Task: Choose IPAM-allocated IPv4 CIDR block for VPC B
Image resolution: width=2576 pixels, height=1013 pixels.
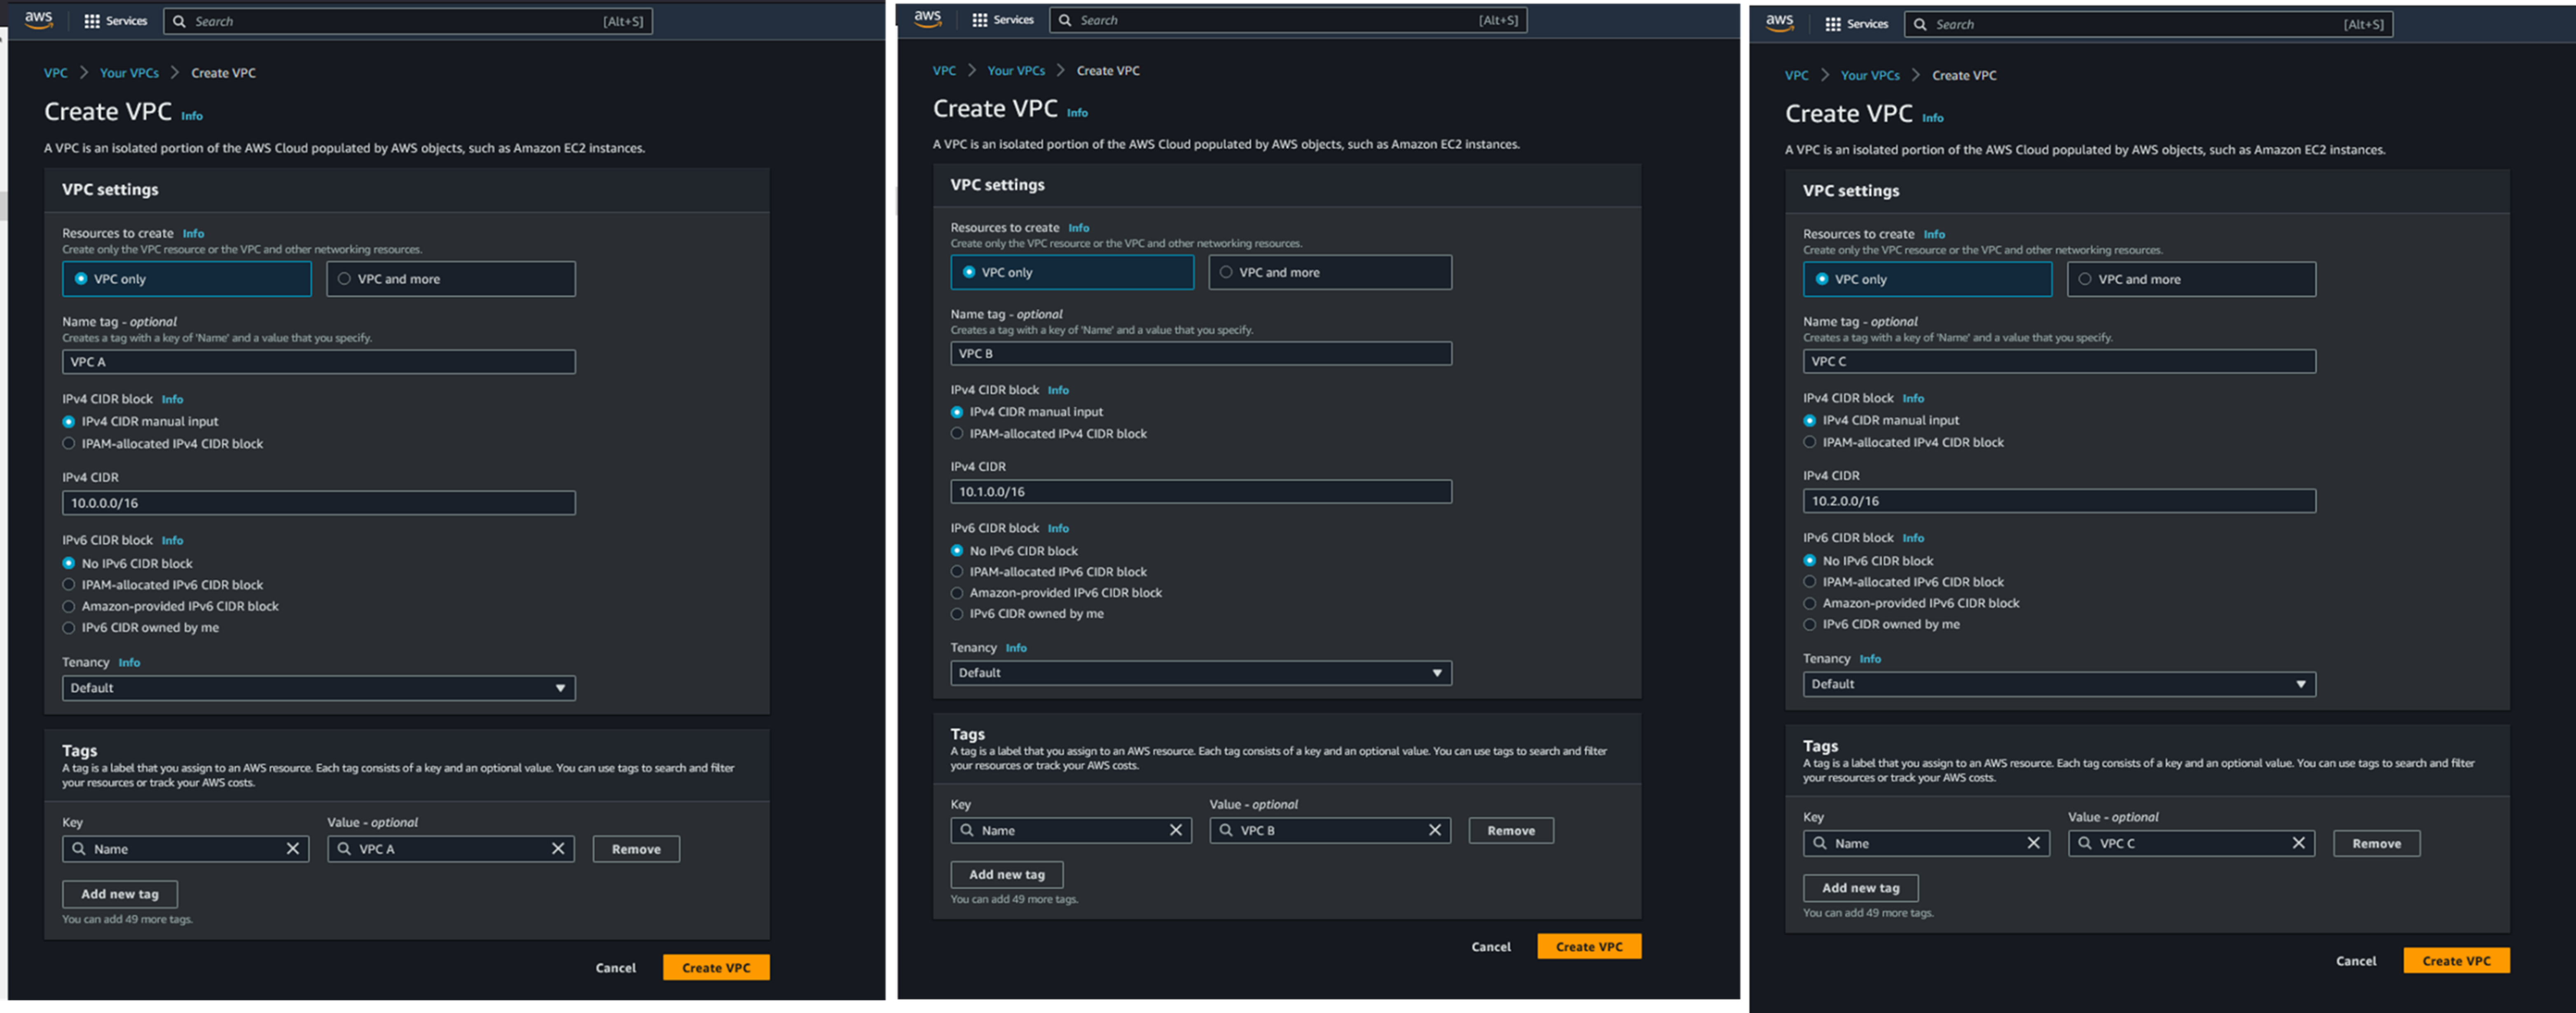Action: 957,434
